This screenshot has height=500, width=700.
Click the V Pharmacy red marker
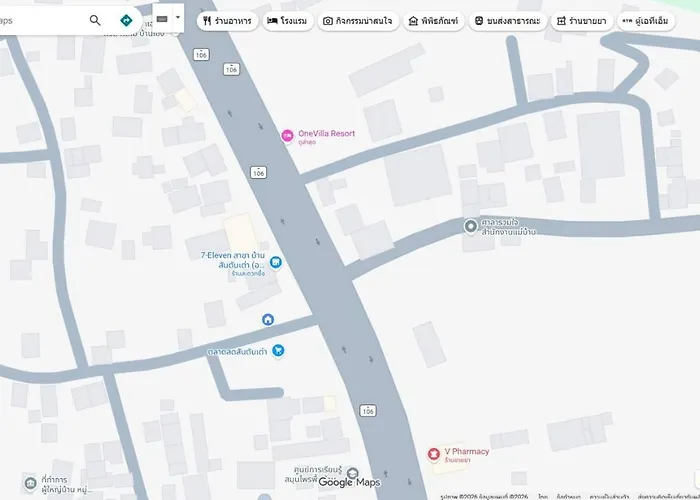pyautogui.click(x=433, y=454)
